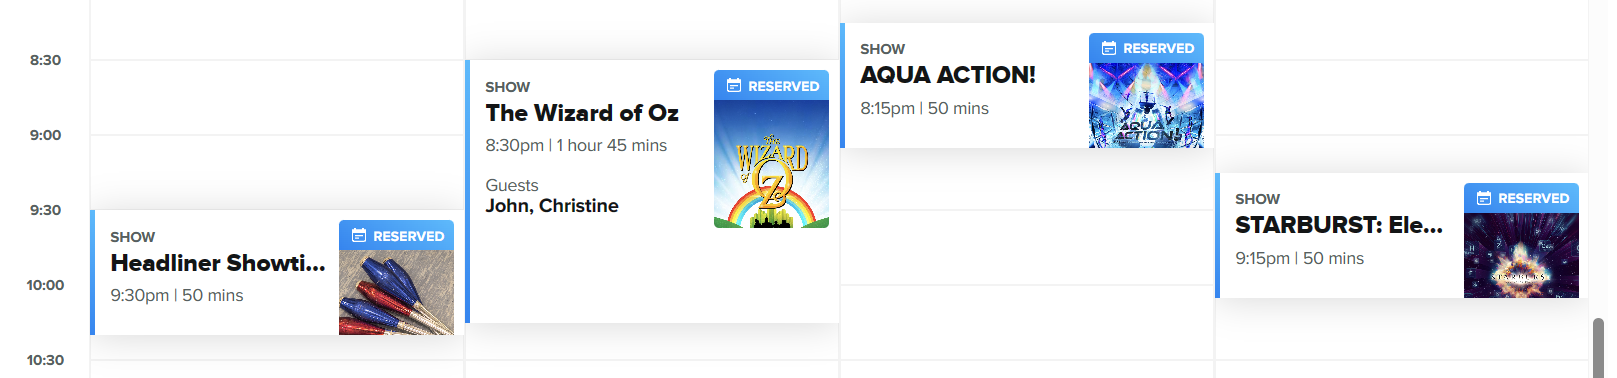Click the calendar icon on STARBURST badge
This screenshot has height=378, width=1617.
click(1483, 198)
